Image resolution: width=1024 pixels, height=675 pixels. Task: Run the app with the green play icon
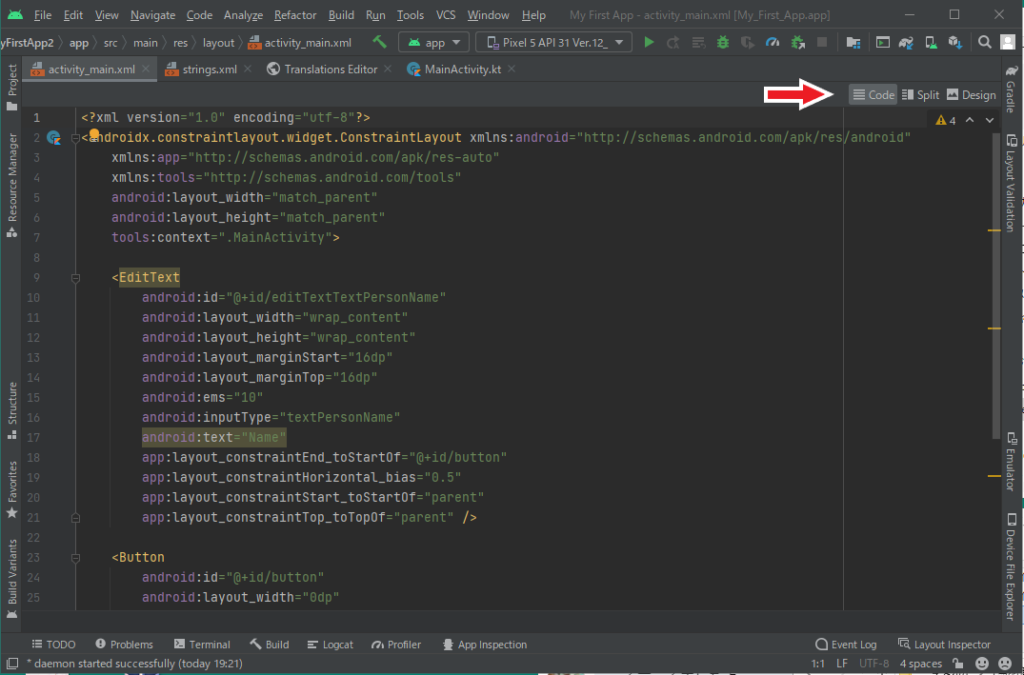pos(648,42)
